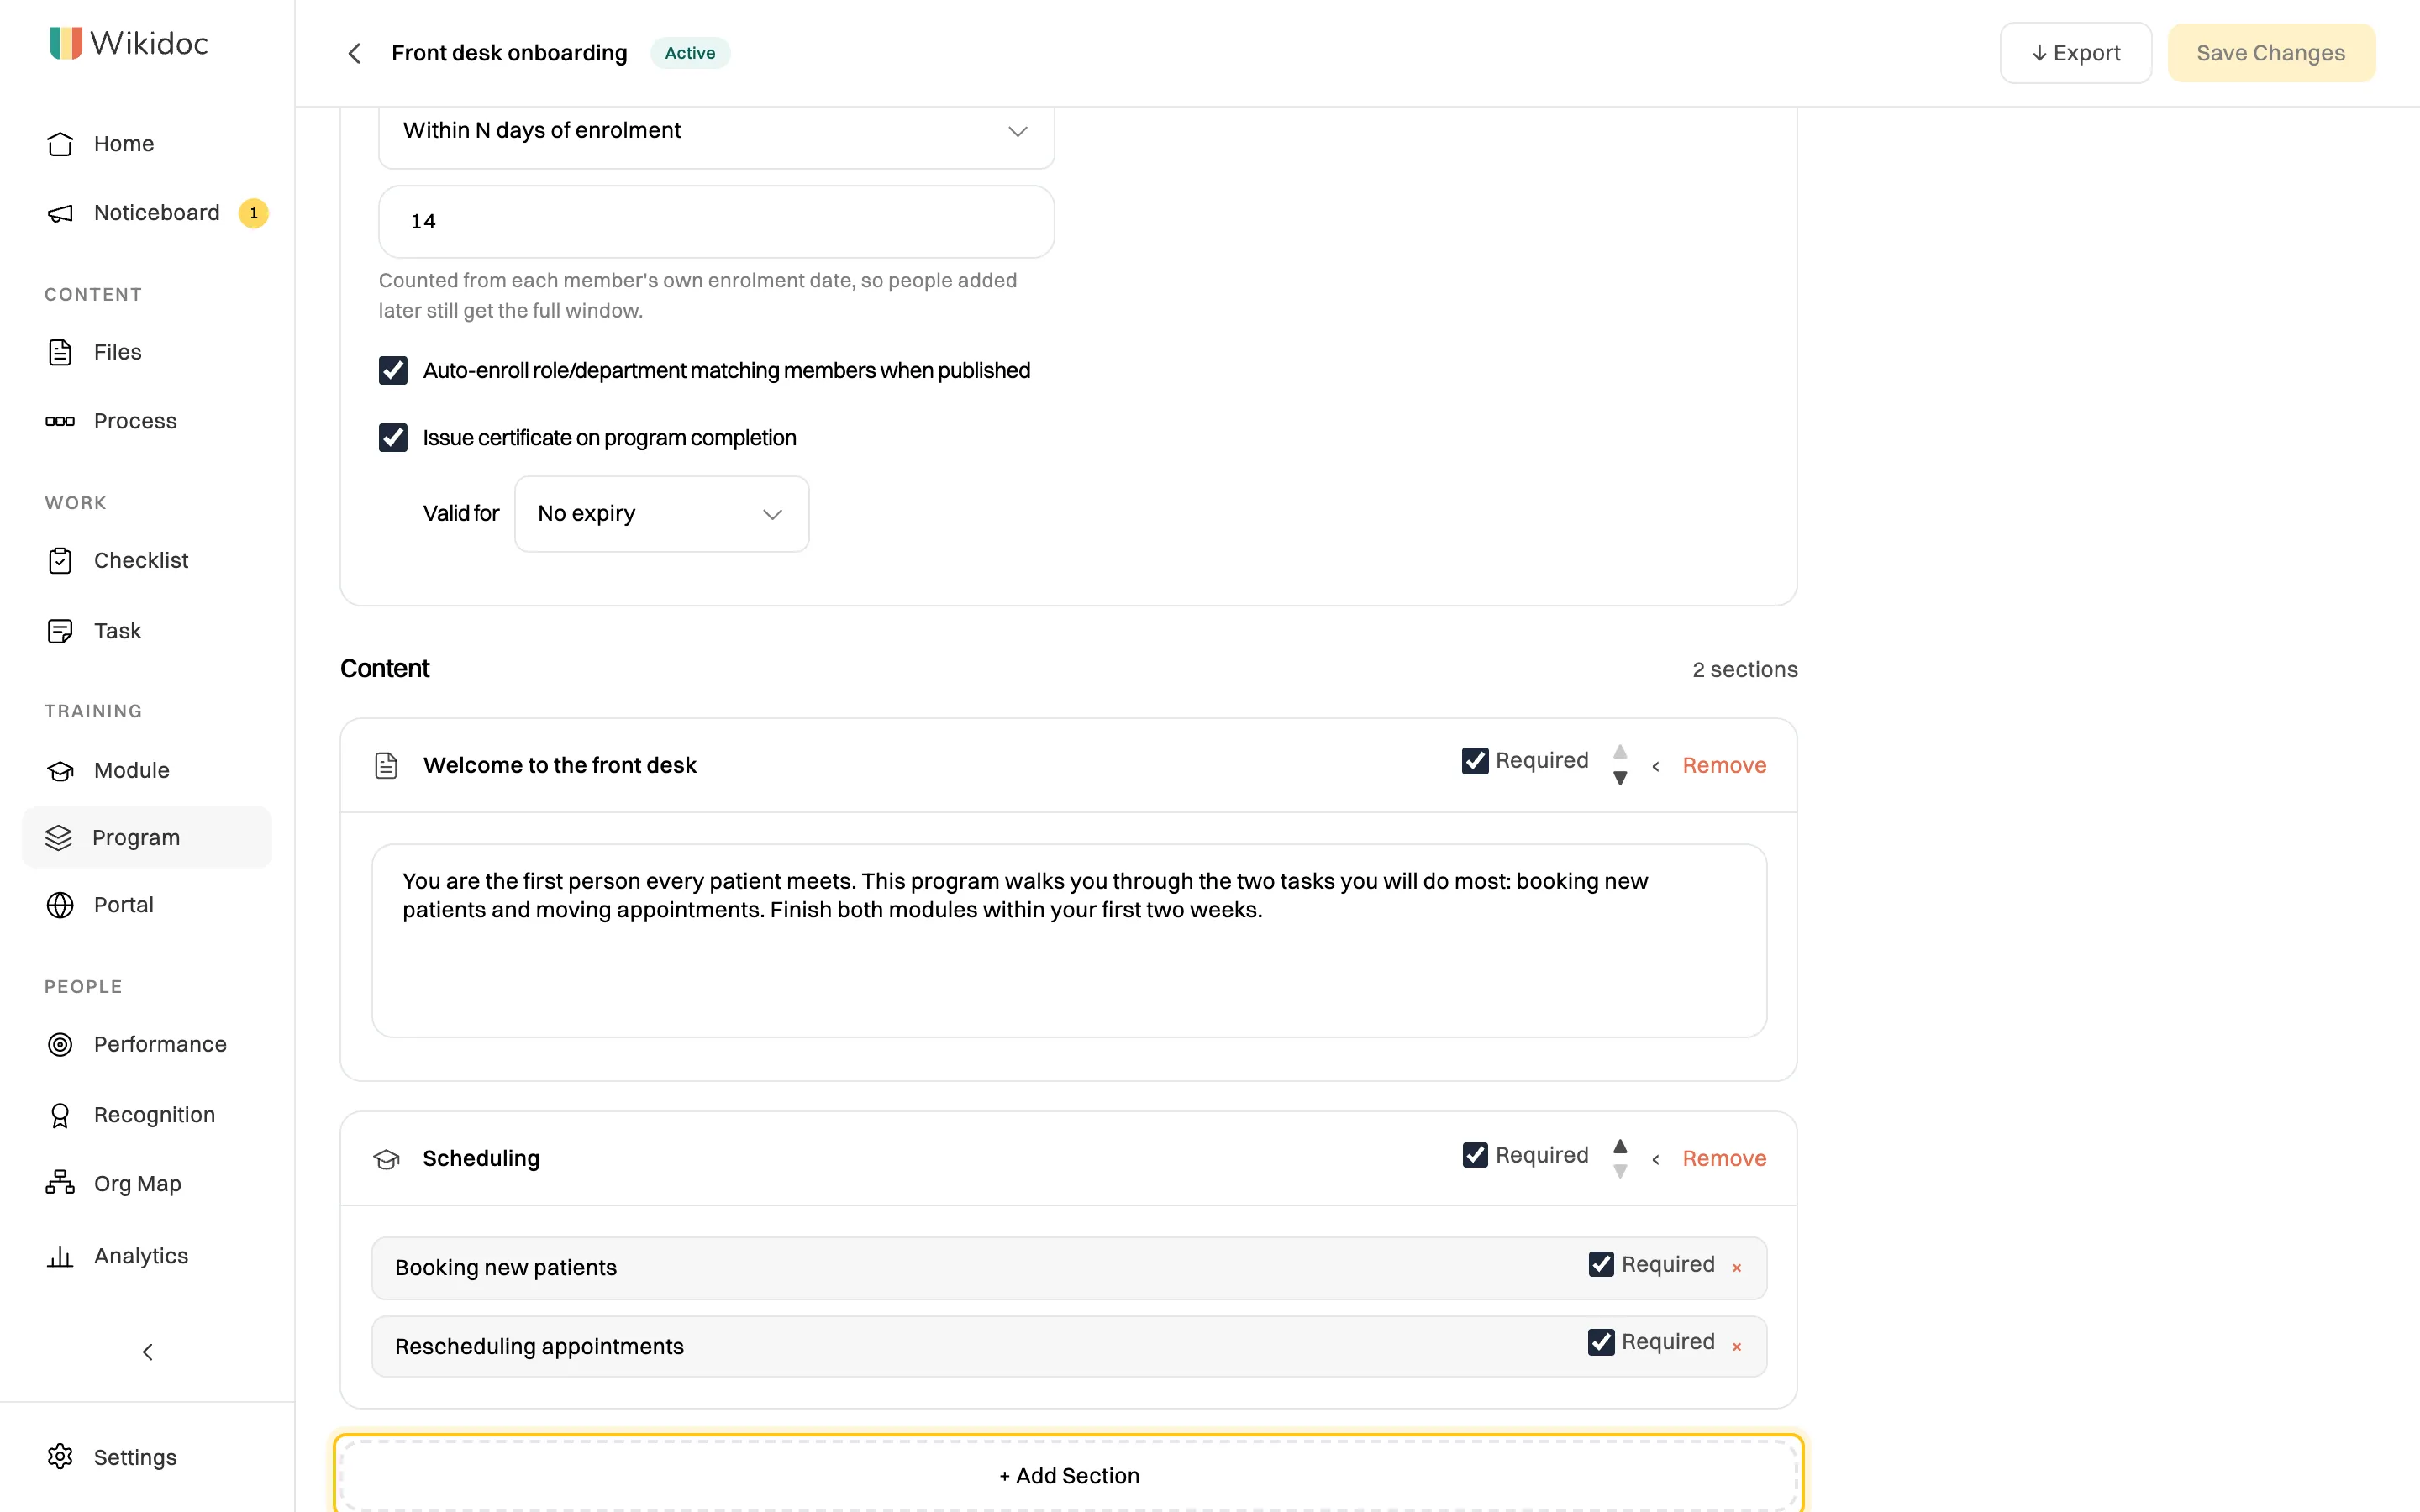2420x1512 pixels.
Task: Delete Booking new patients module
Action: 1737,1269
